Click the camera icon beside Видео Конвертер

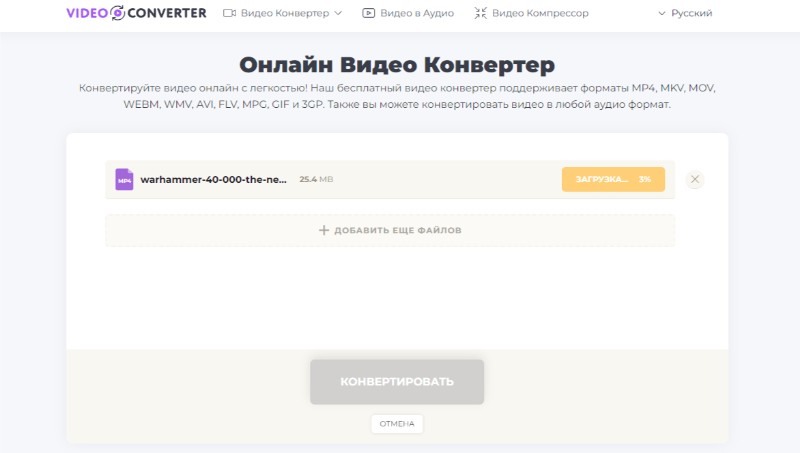click(x=229, y=13)
